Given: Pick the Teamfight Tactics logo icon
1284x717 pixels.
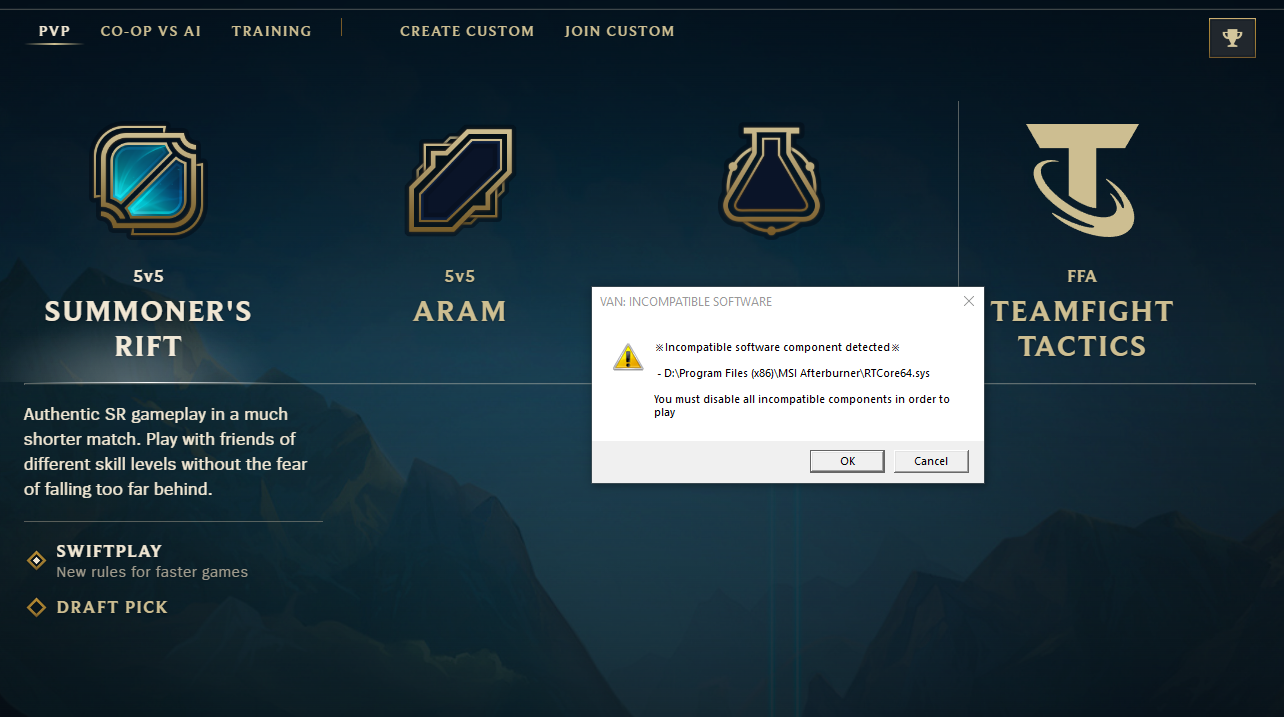Looking at the screenshot, I should tap(1082, 180).
